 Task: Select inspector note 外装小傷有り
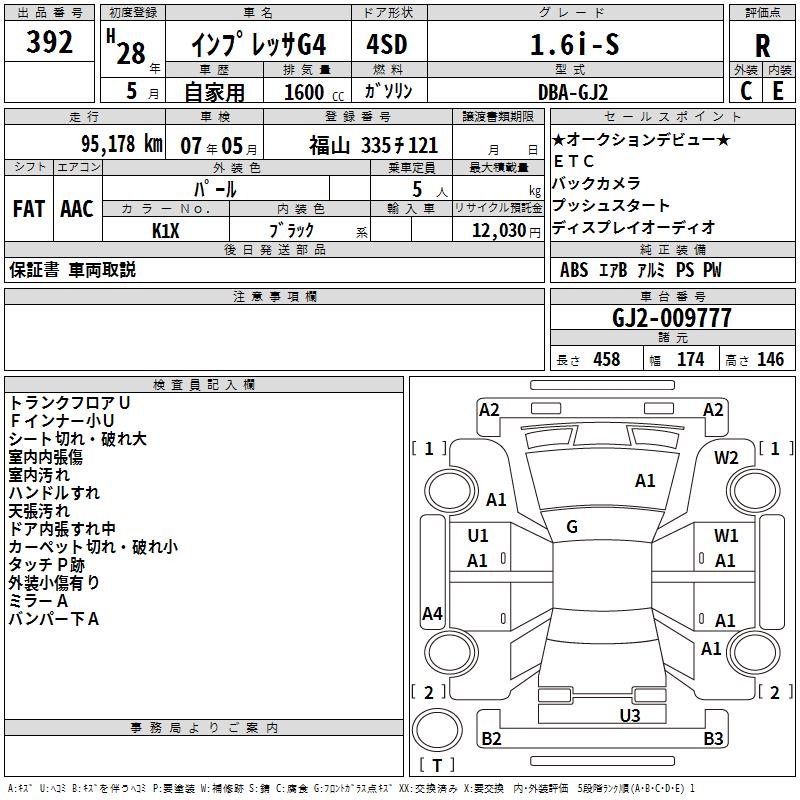54,582
